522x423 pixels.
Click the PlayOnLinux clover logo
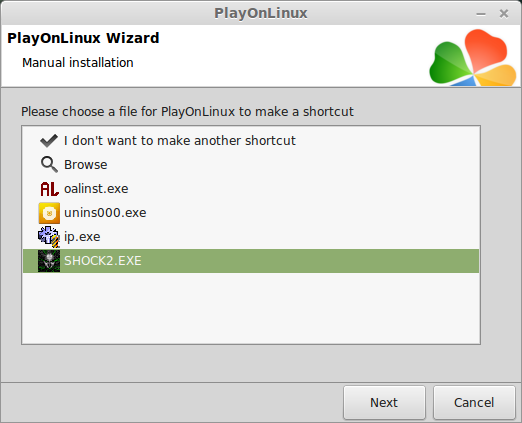coord(473,57)
